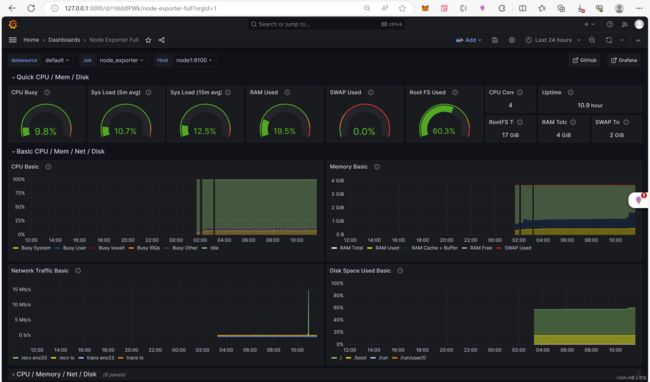Go to Dashboards breadcrumb
Screen dimensions: 650x382
pyautogui.click(x=64, y=40)
